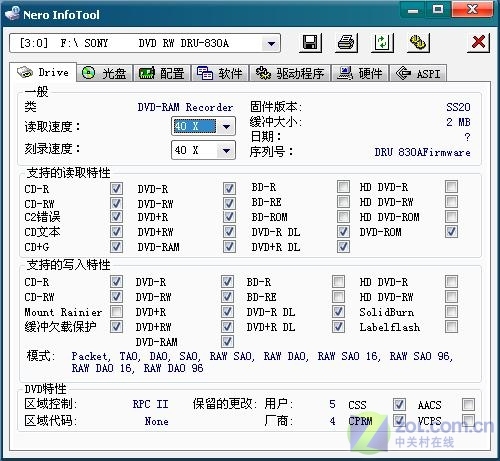Click the Save floppy disk icon
The image size is (500, 461).
tap(310, 43)
